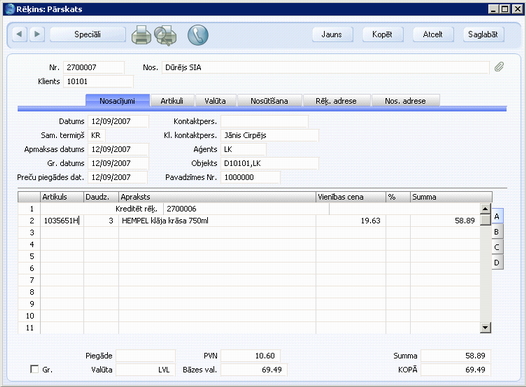Click the PVN field 10.60

point(251,356)
